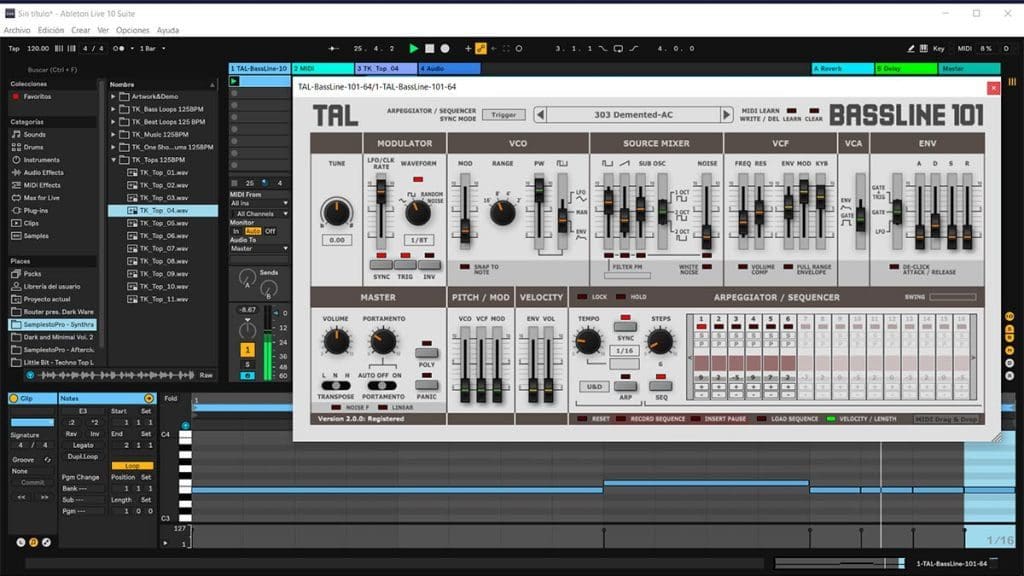Toggle Fold button in piano roll

(170, 398)
